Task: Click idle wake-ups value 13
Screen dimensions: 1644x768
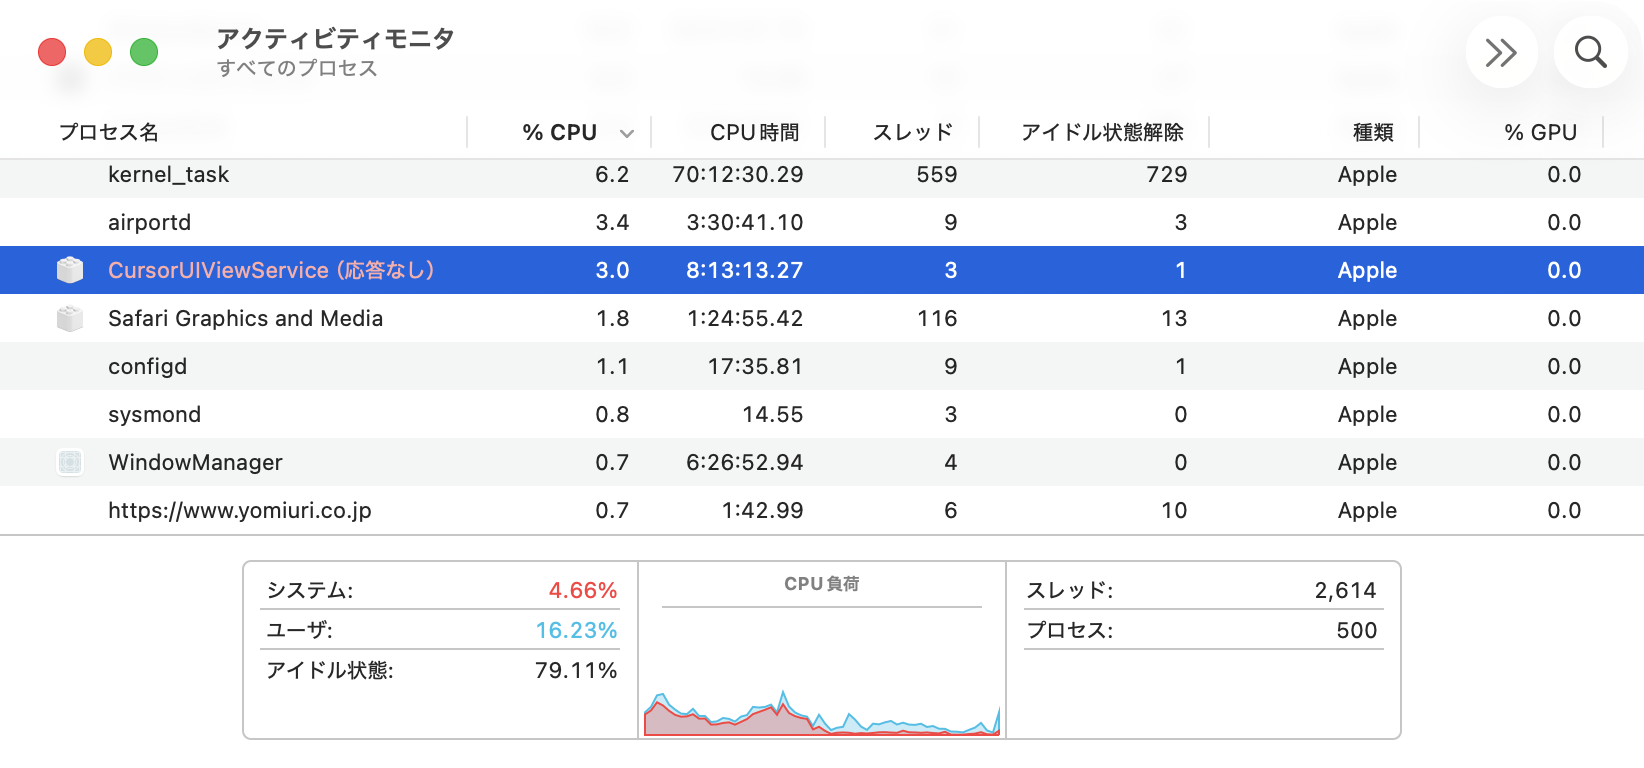Action: pyautogui.click(x=1174, y=318)
